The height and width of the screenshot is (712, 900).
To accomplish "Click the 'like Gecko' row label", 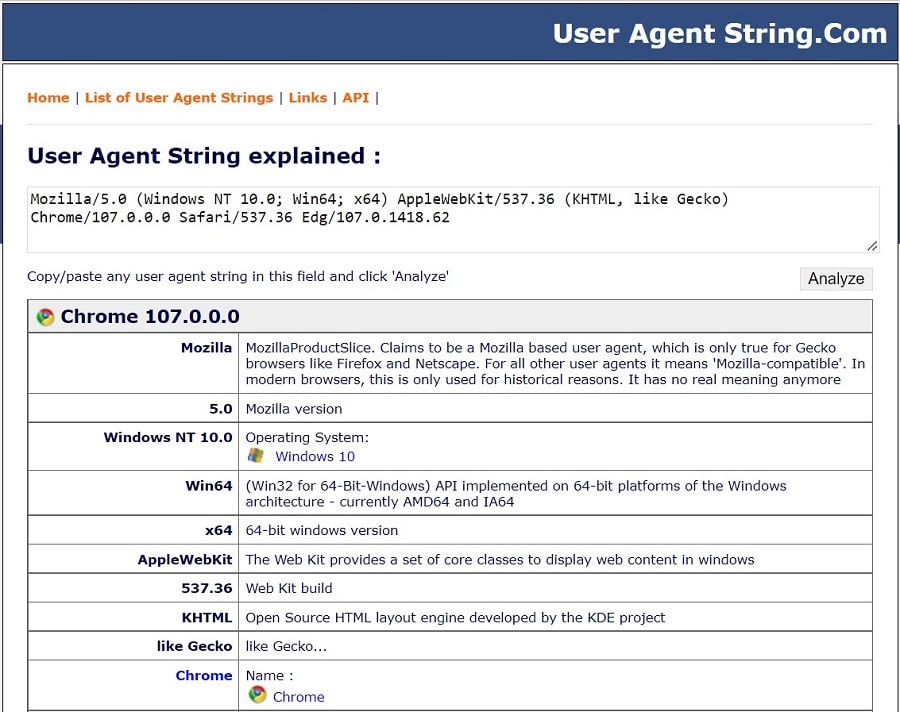I will 195,646.
